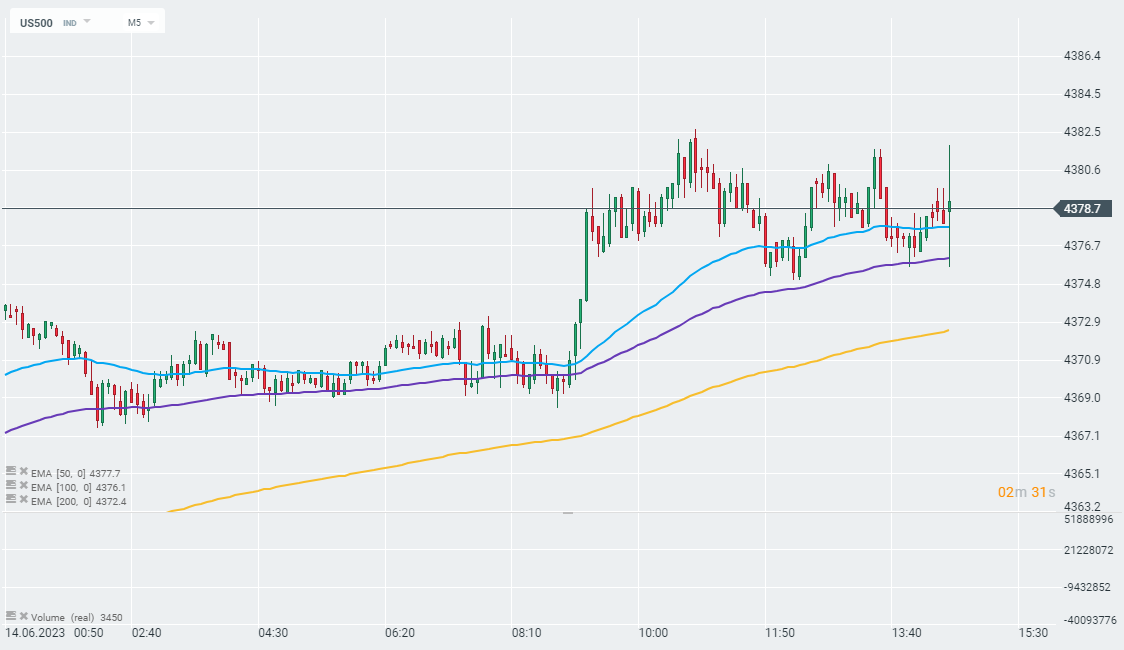
Task: Open settings icon for Volume indicator
Action: [11, 616]
